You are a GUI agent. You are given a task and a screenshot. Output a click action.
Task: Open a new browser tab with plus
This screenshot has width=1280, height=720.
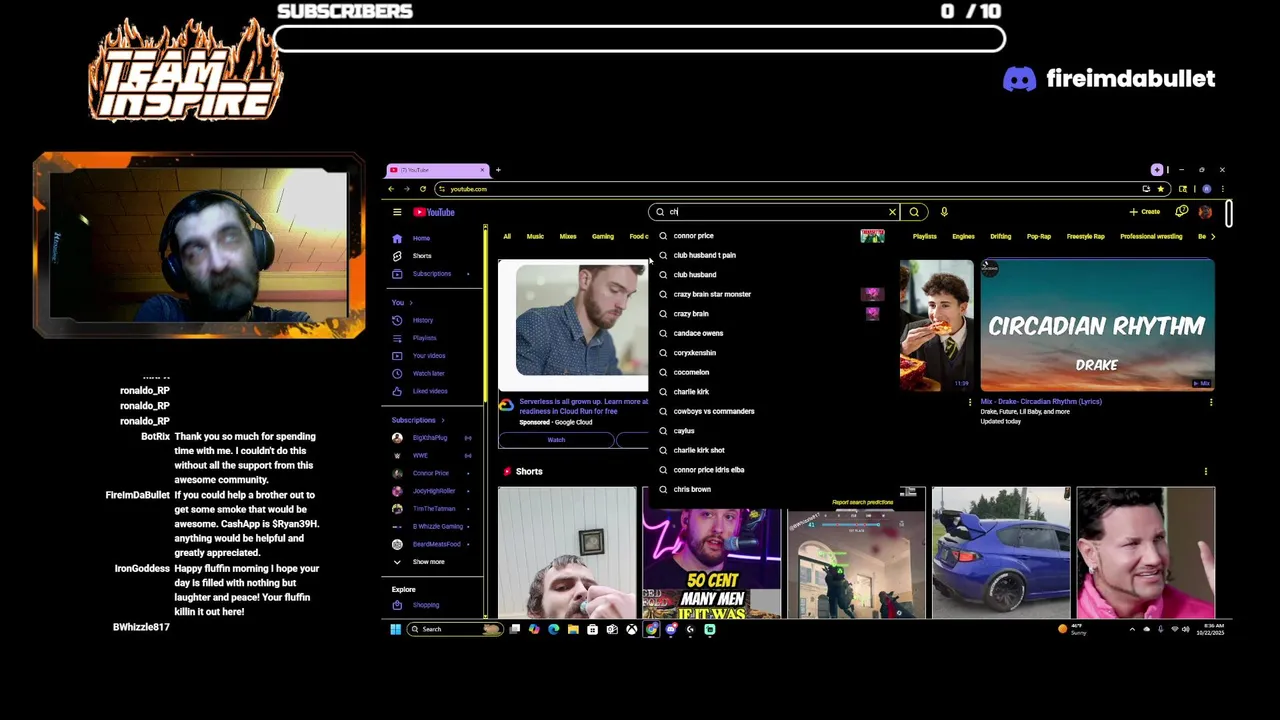coord(498,170)
